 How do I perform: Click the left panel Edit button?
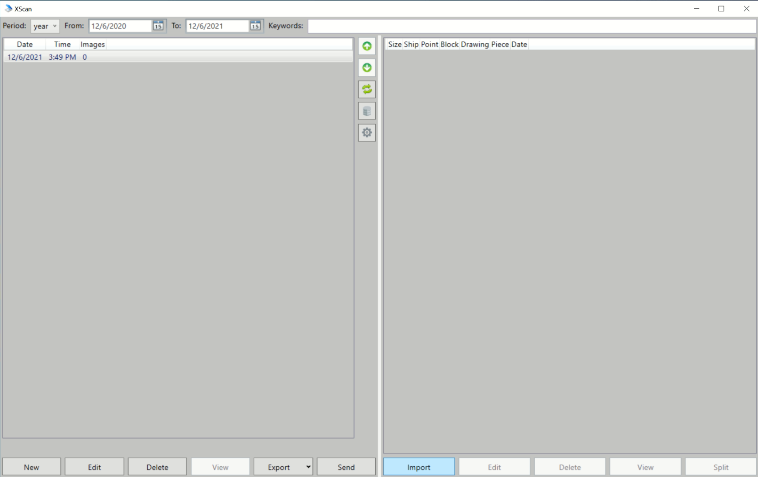click(x=94, y=467)
